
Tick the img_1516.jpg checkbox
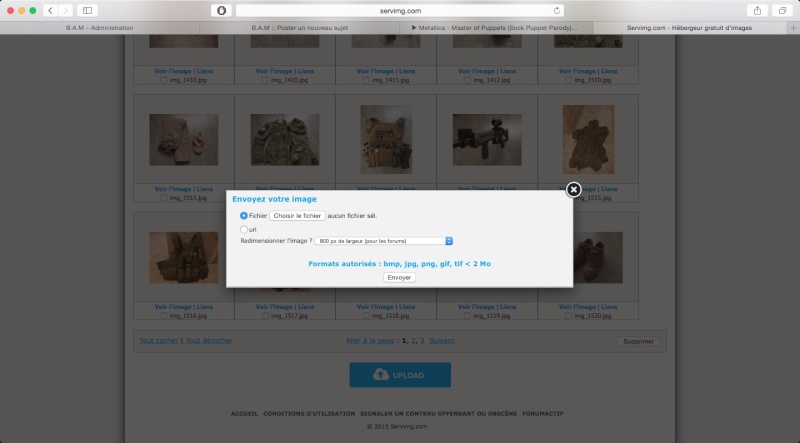coord(164,316)
